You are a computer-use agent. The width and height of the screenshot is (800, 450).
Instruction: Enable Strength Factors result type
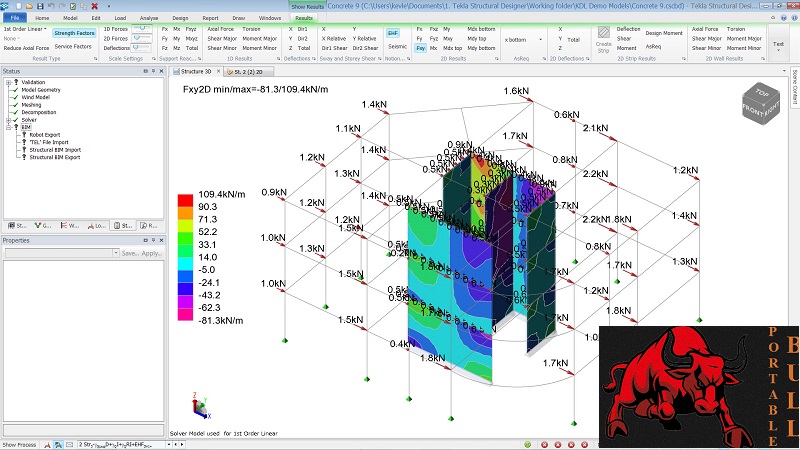74,33
